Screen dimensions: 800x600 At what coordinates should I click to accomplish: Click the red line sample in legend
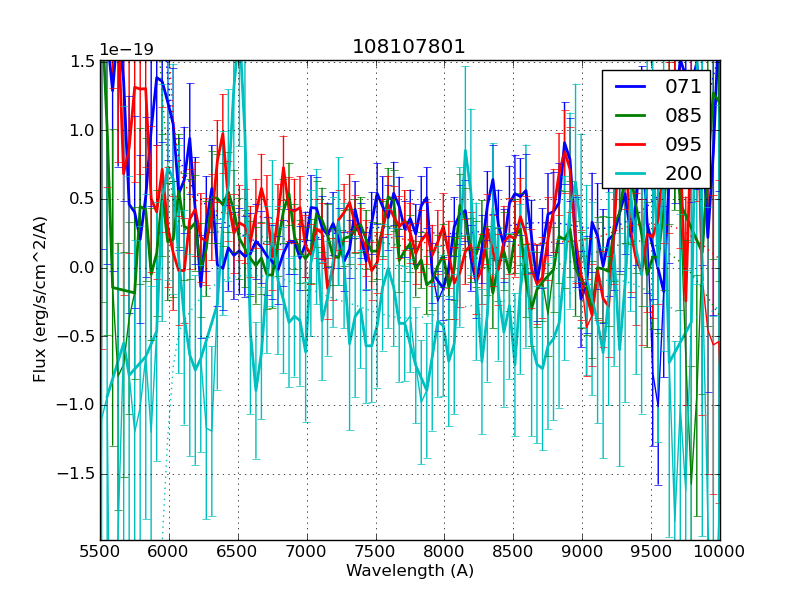632,145
